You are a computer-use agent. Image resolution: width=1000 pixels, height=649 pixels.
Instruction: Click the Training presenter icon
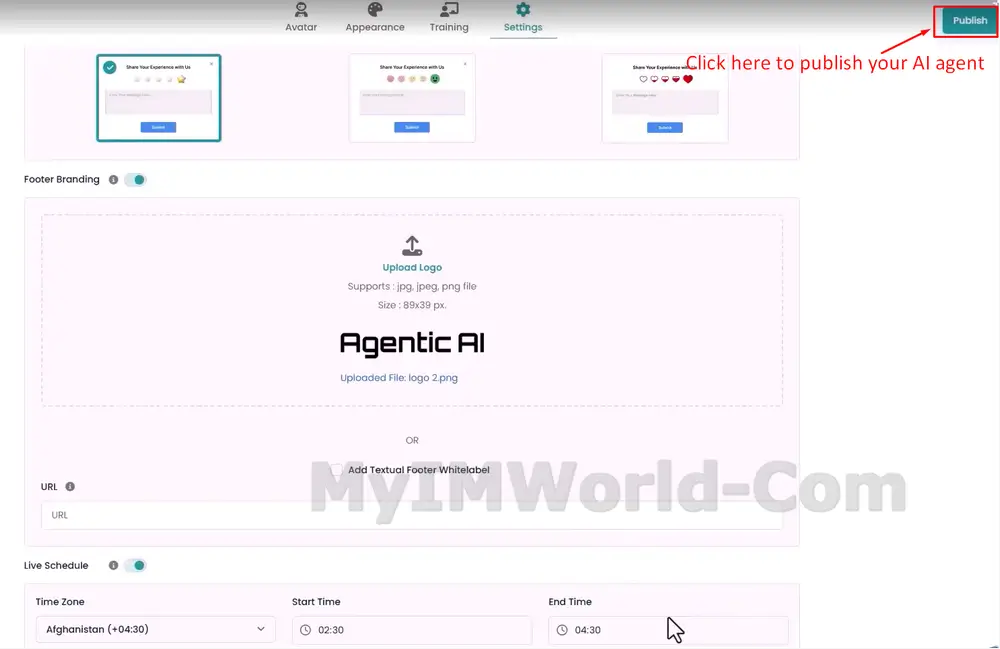pyautogui.click(x=449, y=10)
